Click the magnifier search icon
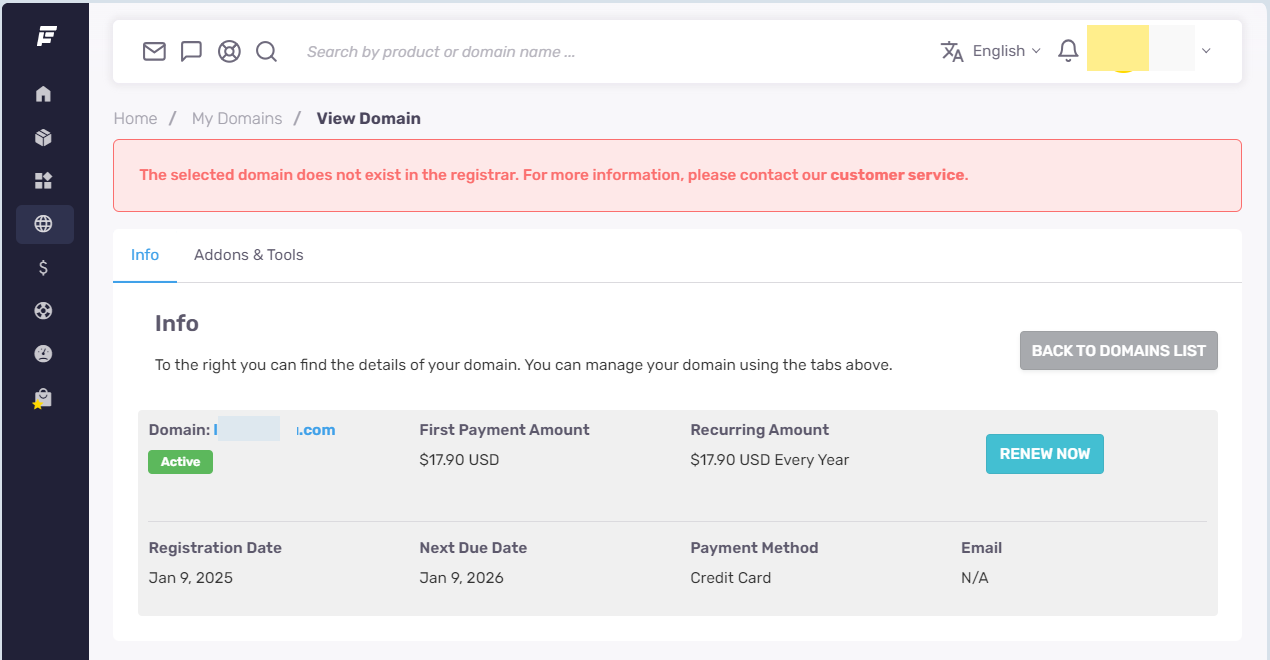Image resolution: width=1270 pixels, height=660 pixels. pos(266,51)
